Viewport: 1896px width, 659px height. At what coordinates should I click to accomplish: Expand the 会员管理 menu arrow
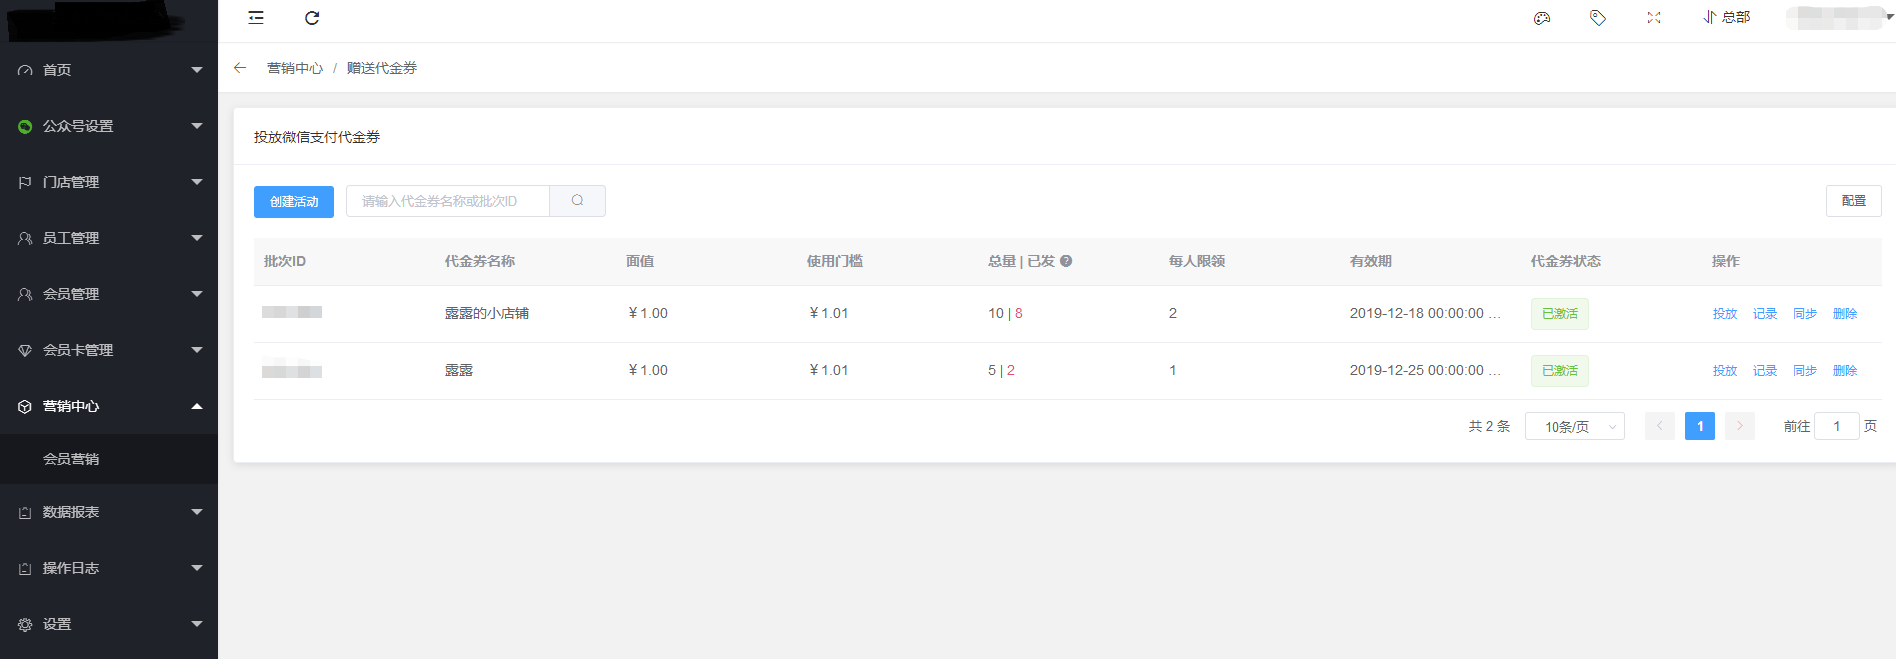[x=197, y=294]
